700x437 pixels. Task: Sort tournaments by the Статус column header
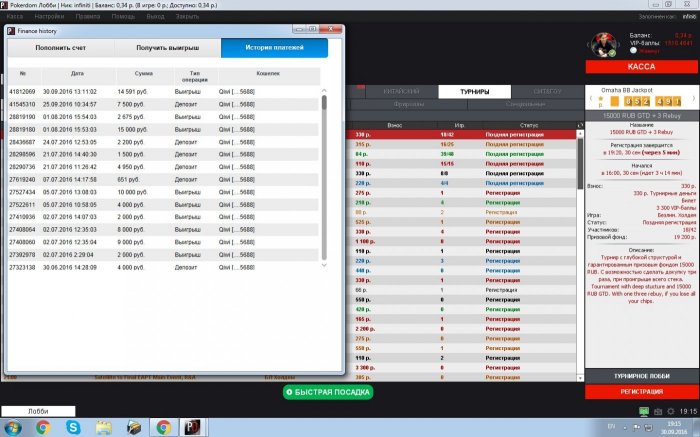529,125
